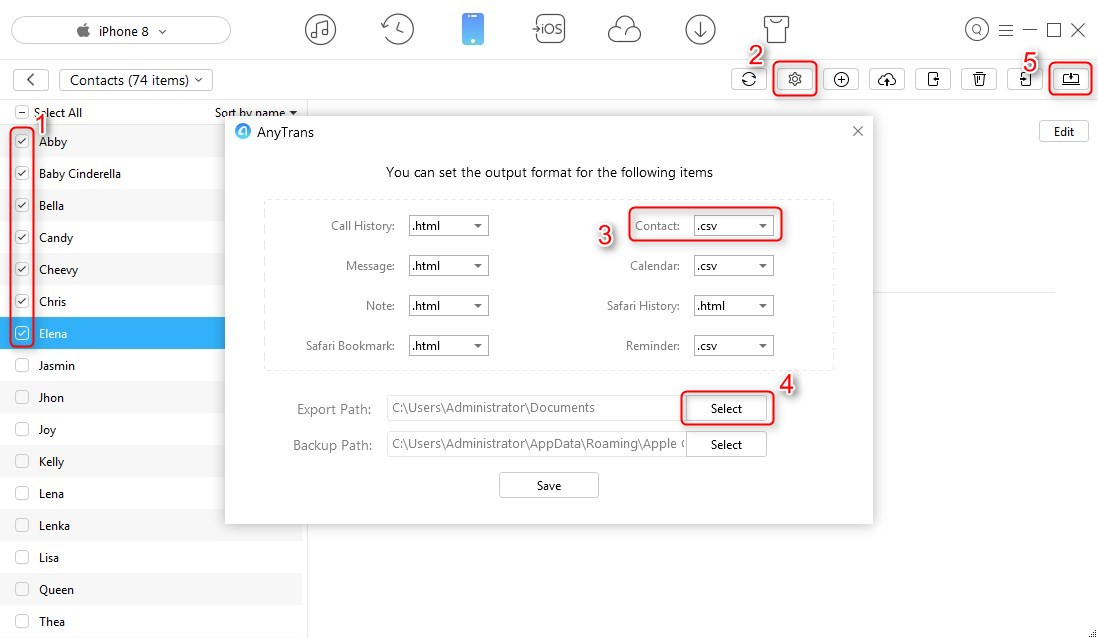Screen dimensions: 1098x638
Task: Open the Note format dropdown
Action: (448, 305)
